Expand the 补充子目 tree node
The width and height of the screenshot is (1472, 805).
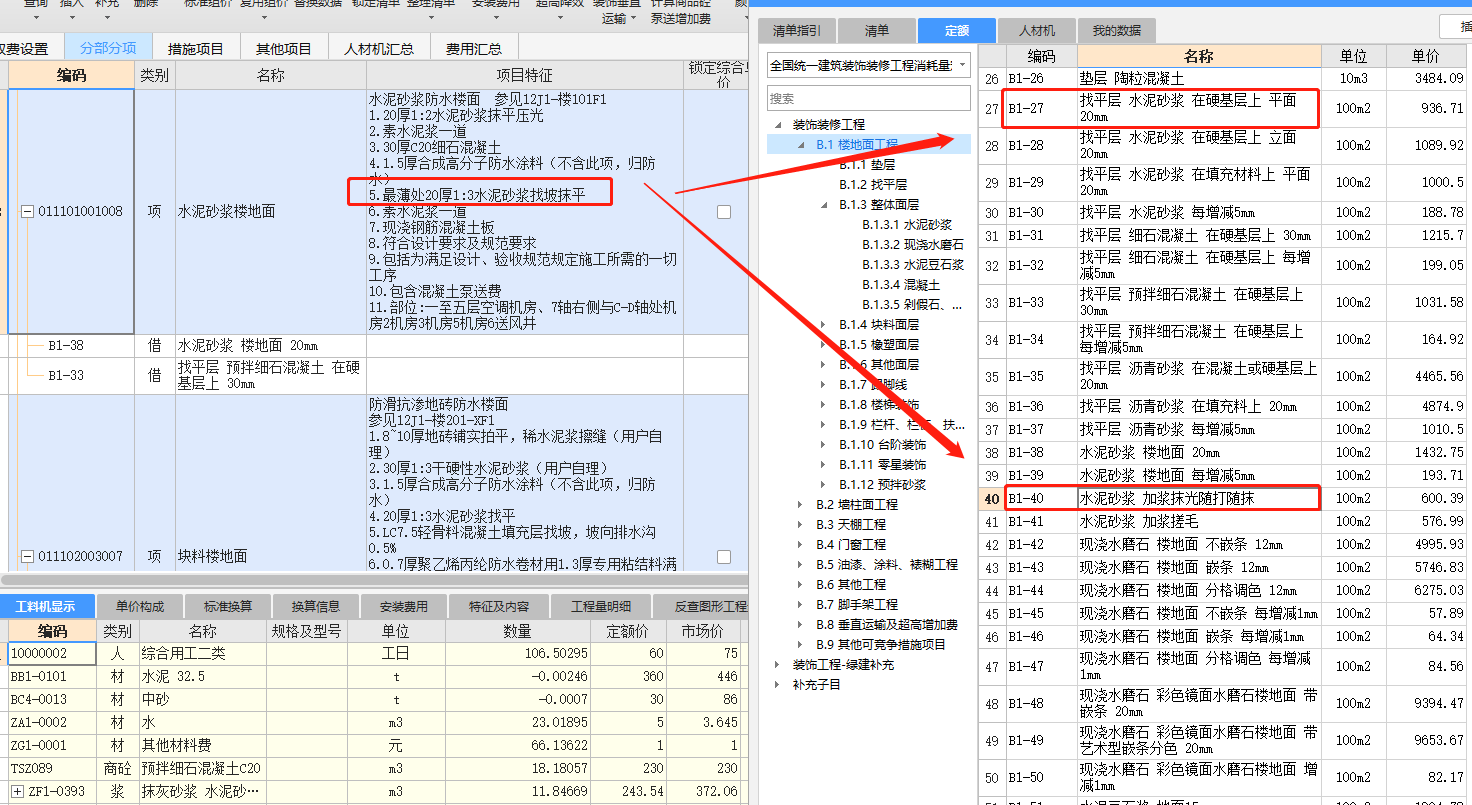coord(777,685)
